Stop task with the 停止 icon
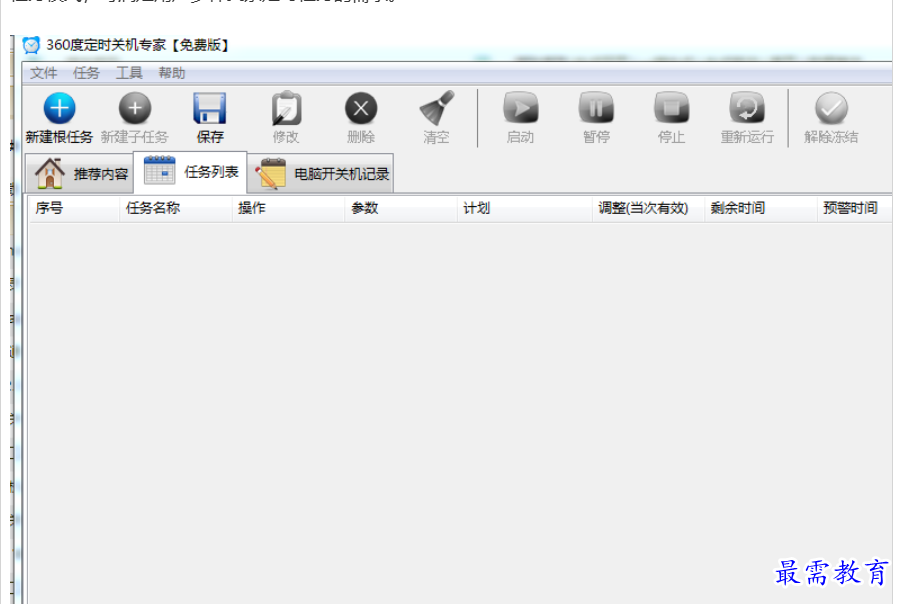This screenshot has height=604, width=897. click(x=672, y=108)
